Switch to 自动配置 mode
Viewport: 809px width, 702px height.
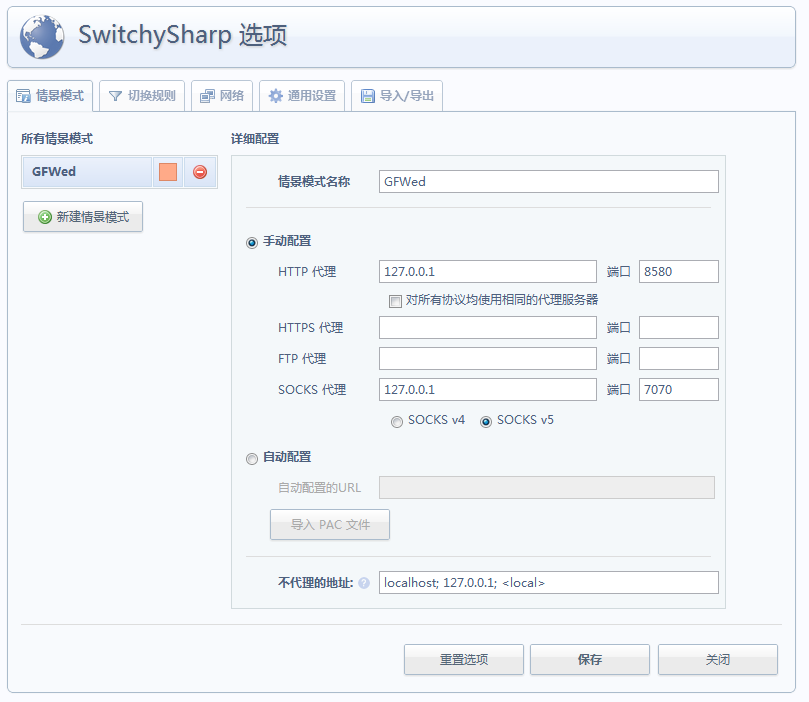coord(252,458)
